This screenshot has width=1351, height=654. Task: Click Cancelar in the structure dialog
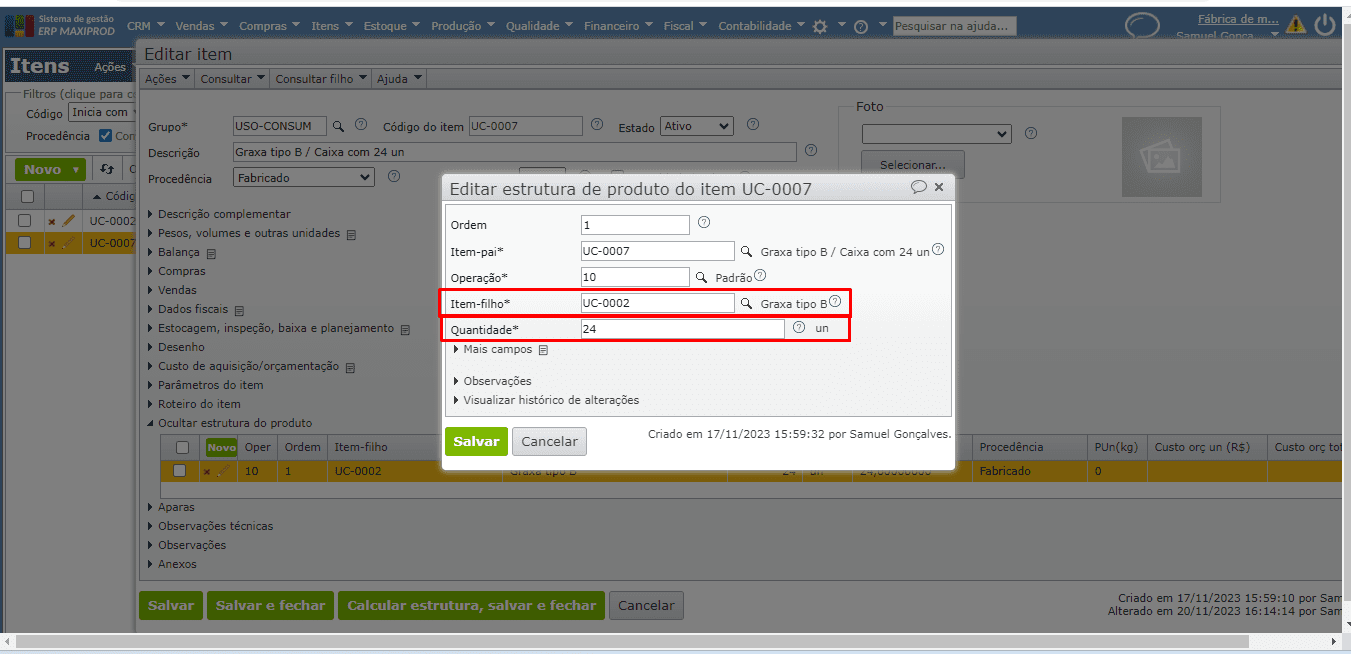click(x=549, y=441)
